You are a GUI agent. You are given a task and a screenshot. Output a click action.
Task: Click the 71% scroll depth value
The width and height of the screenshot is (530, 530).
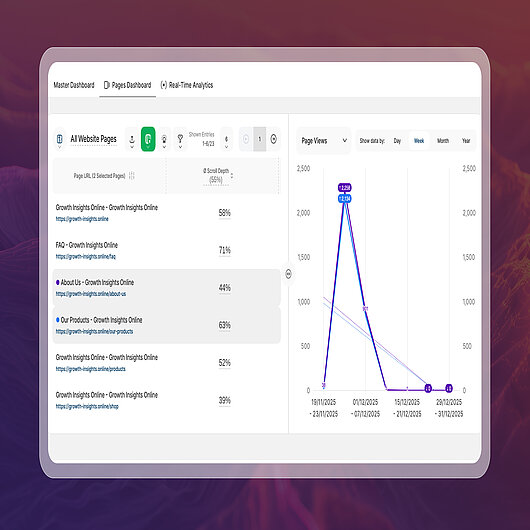click(224, 250)
